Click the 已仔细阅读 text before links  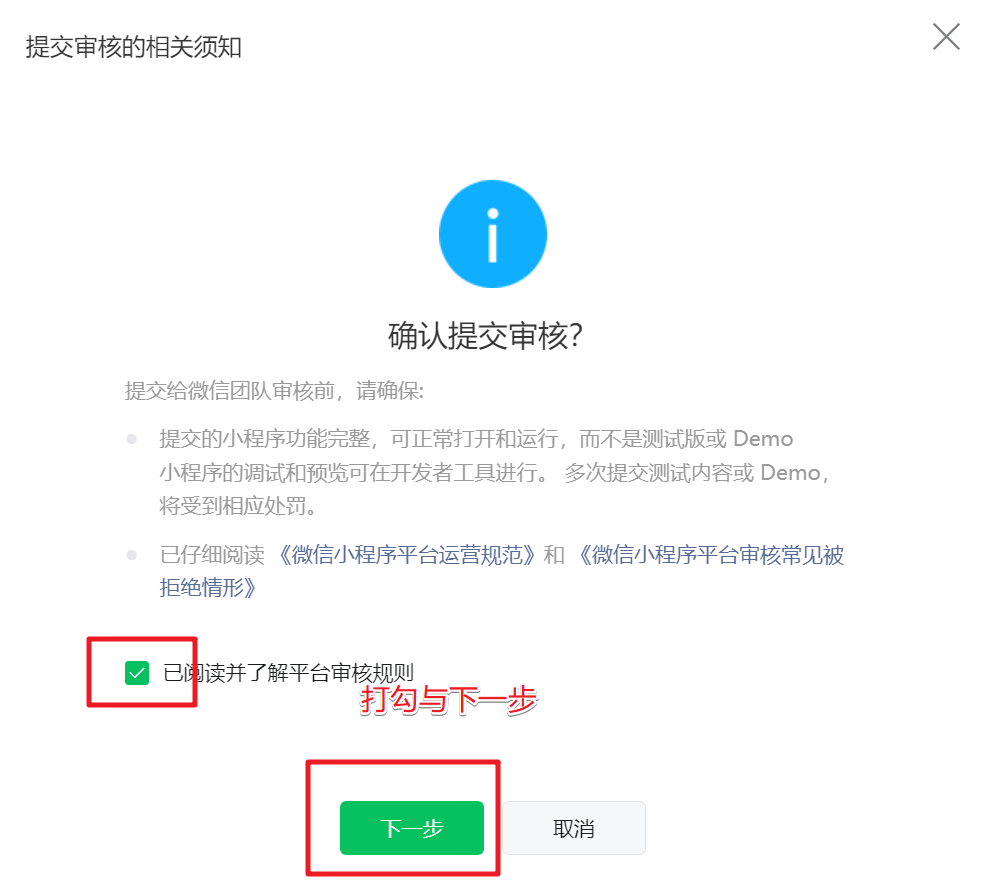(x=212, y=555)
